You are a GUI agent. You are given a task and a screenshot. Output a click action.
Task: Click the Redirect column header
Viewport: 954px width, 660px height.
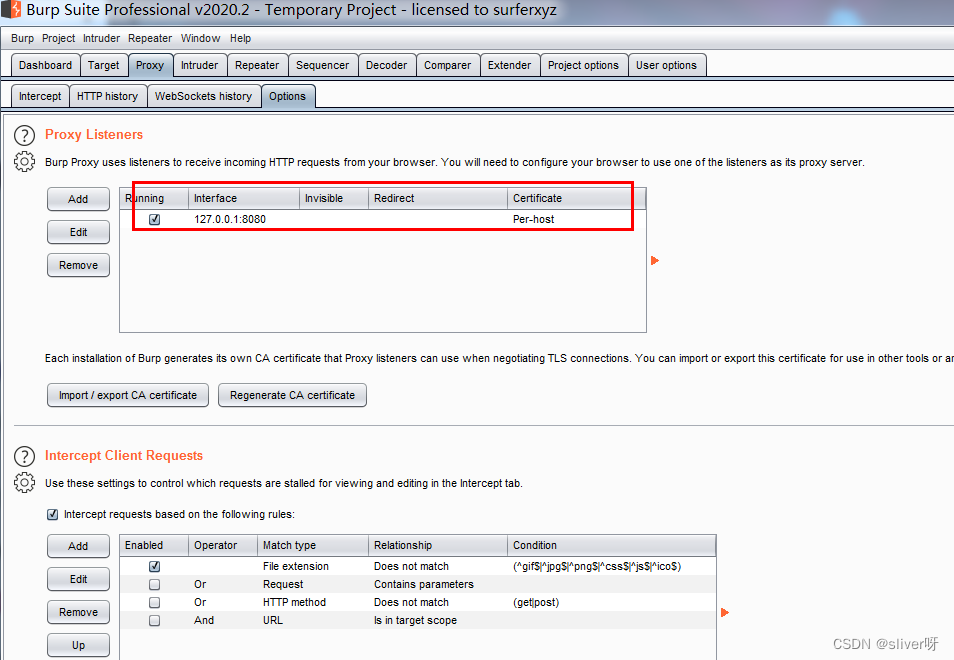pyautogui.click(x=438, y=198)
